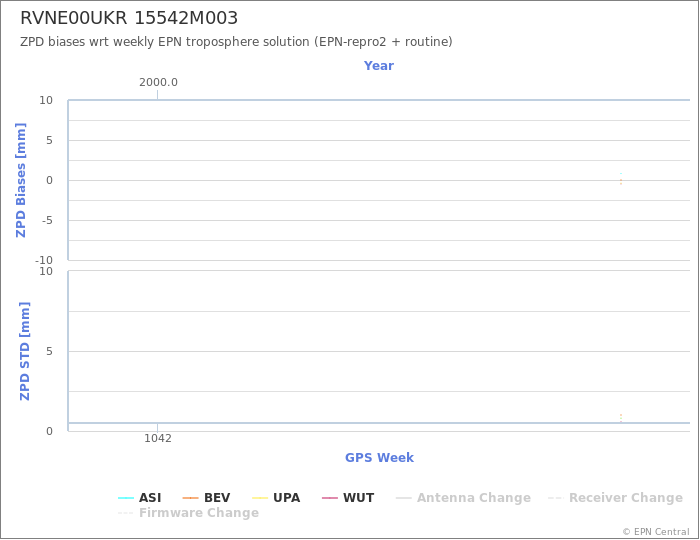Click the yellow UPA legend line marker

tap(260, 498)
